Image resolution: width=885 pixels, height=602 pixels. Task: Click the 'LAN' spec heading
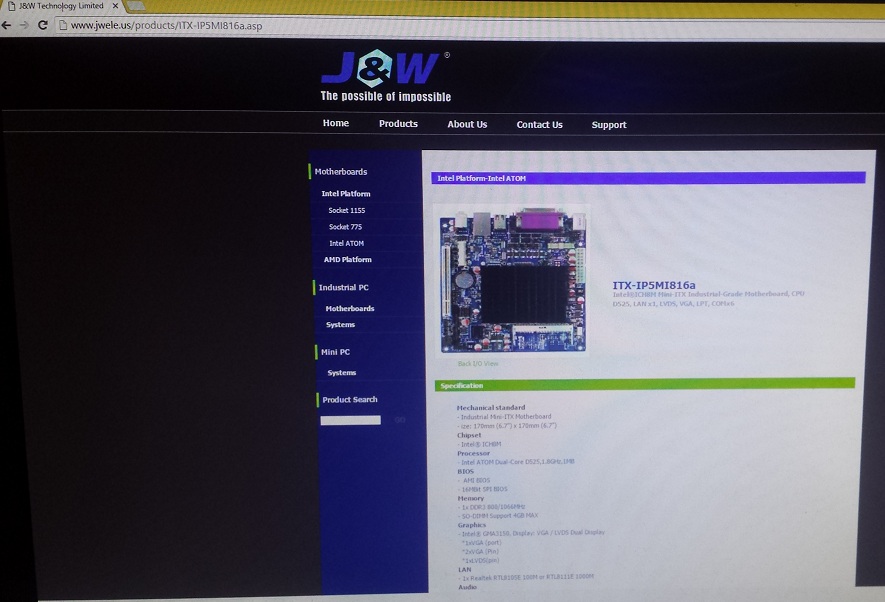[x=465, y=569]
